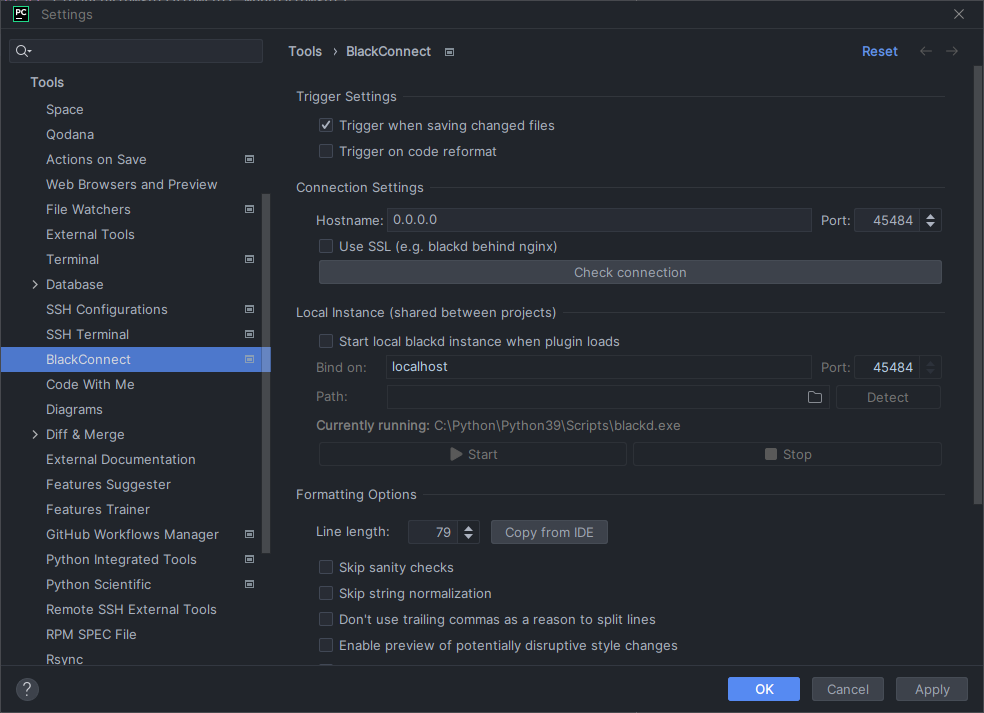Open External Tools settings
This screenshot has height=713, width=984.
click(x=90, y=234)
